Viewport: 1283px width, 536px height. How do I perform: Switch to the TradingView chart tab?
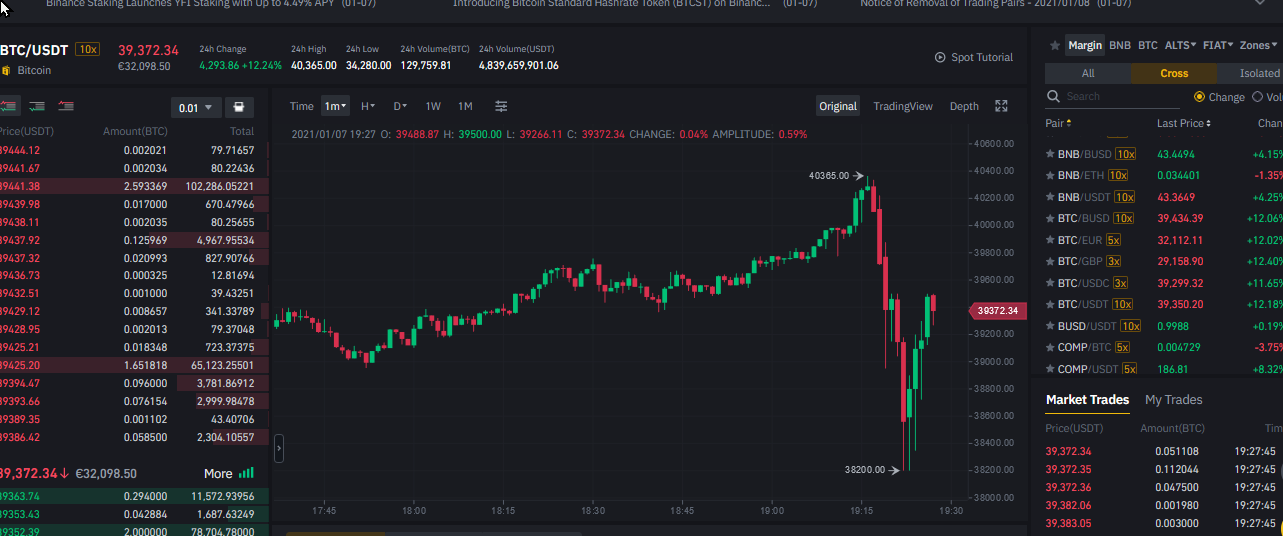coord(903,106)
